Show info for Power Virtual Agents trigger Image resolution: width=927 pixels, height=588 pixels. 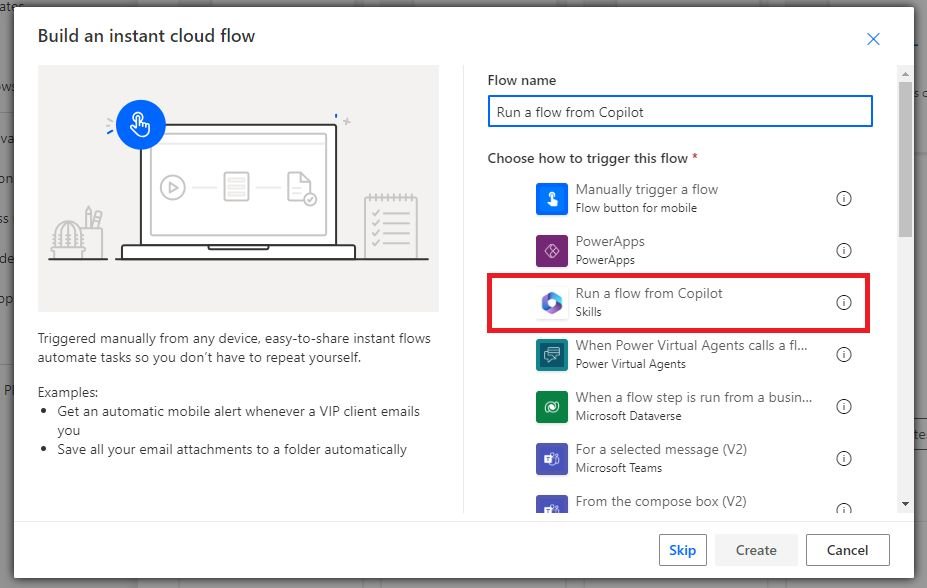[x=844, y=355]
